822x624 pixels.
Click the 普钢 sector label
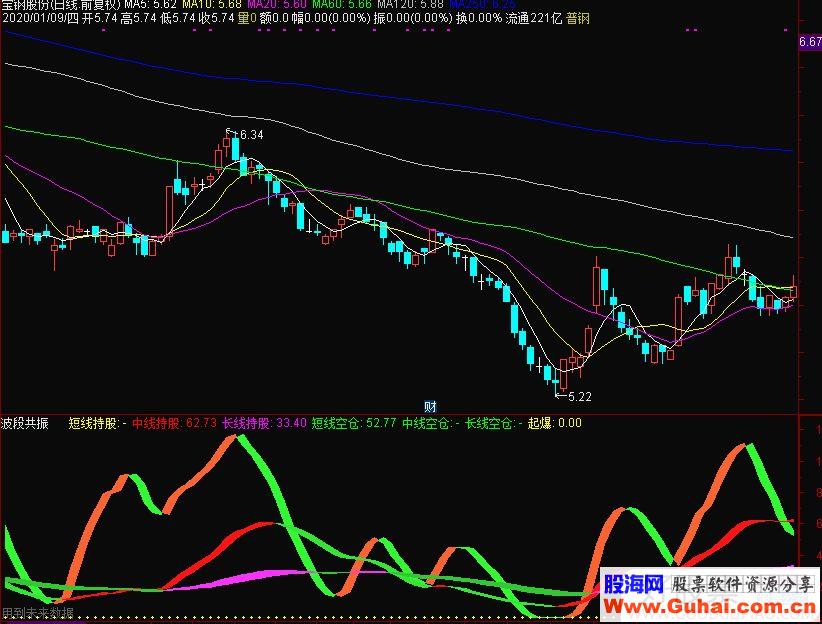click(578, 18)
